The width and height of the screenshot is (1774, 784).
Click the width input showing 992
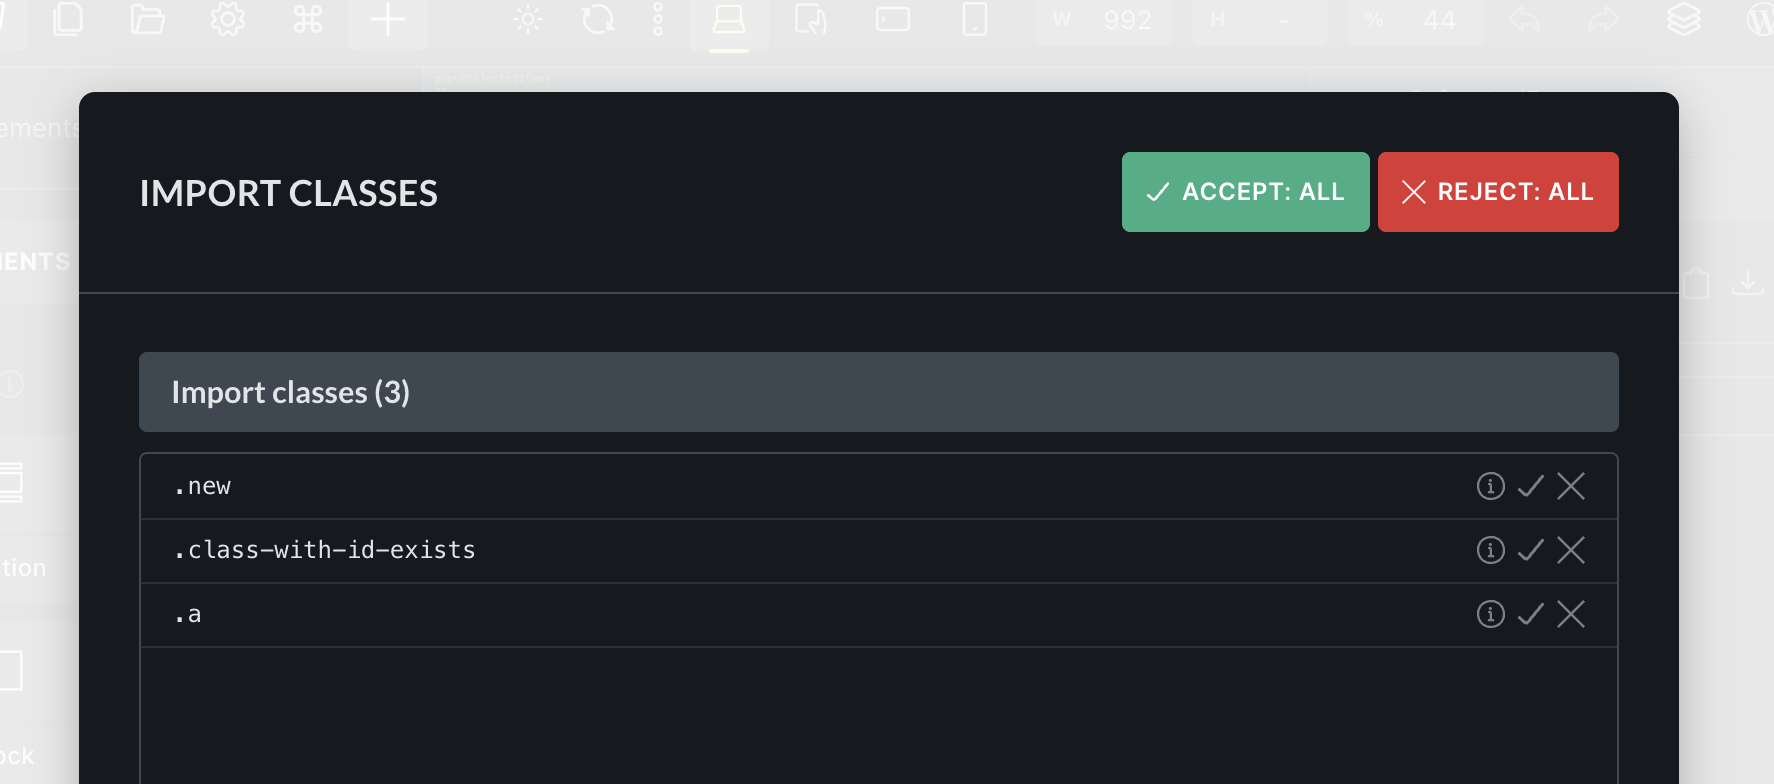pyautogui.click(x=1126, y=20)
